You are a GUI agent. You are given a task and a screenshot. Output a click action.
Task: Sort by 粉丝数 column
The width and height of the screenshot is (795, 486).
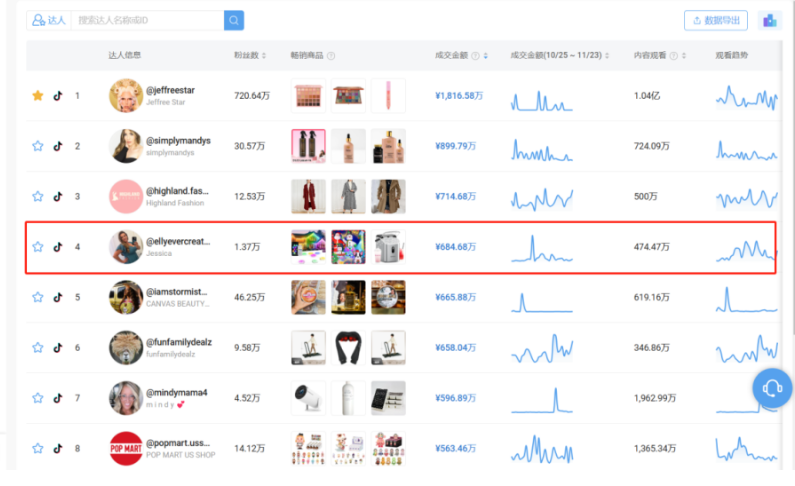[264, 56]
